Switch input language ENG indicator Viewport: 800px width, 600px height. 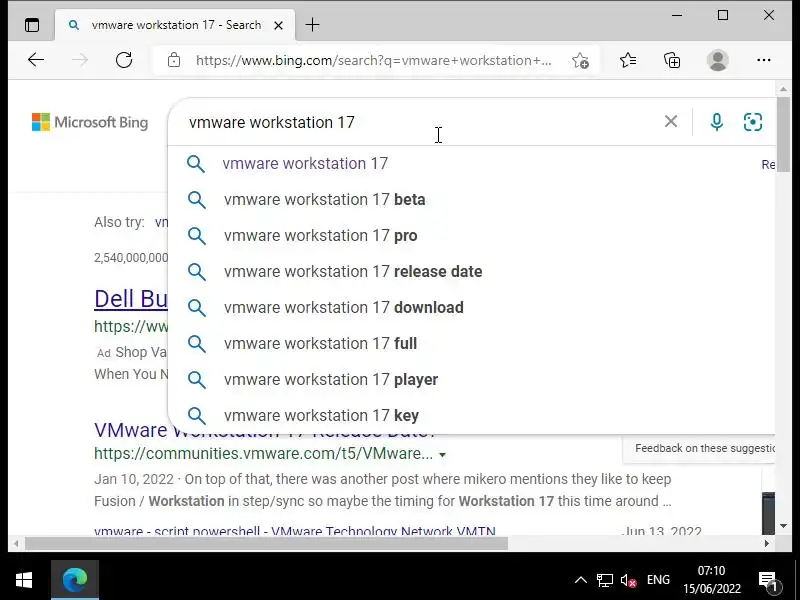pyautogui.click(x=658, y=580)
